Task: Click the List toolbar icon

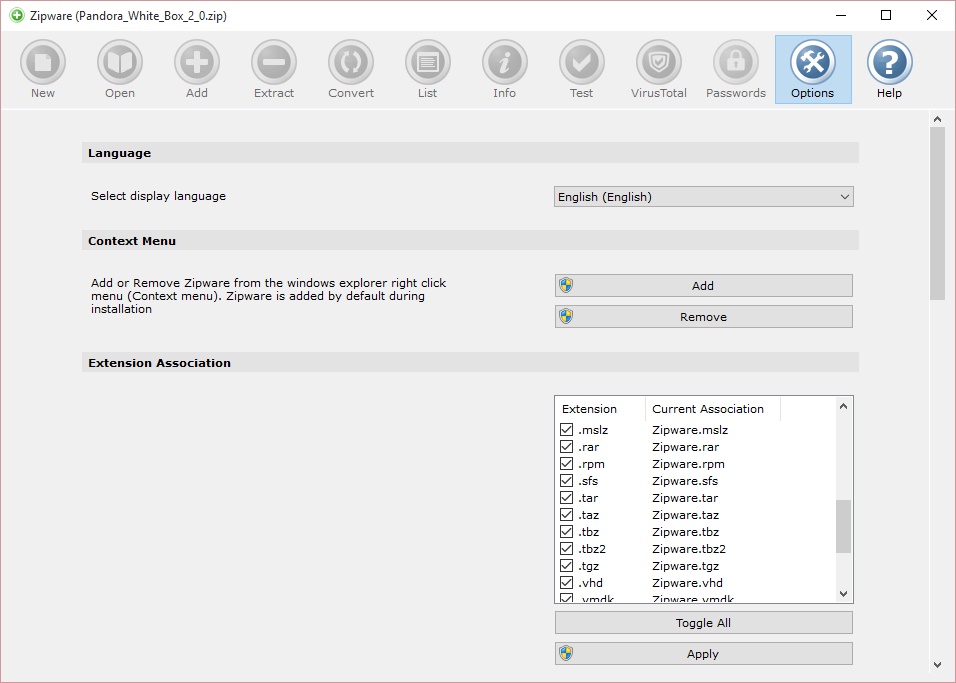Action: 427,62
